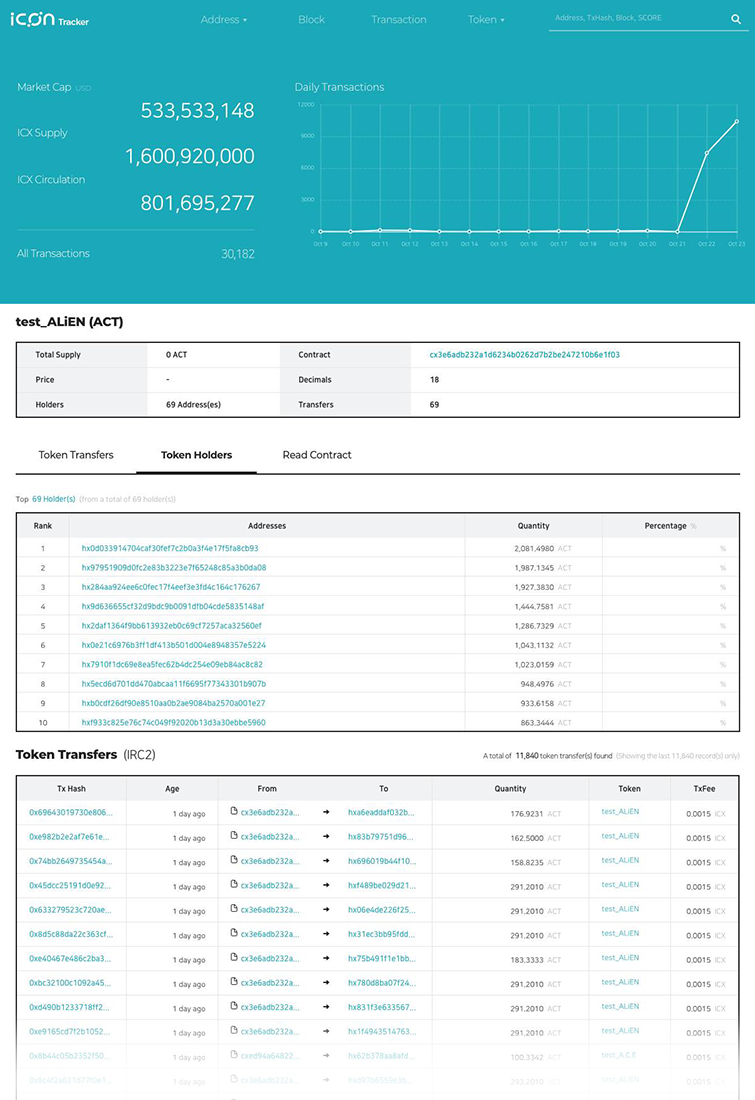Open the Token dropdown menu
This screenshot has height=1100, width=755.
click(486, 20)
